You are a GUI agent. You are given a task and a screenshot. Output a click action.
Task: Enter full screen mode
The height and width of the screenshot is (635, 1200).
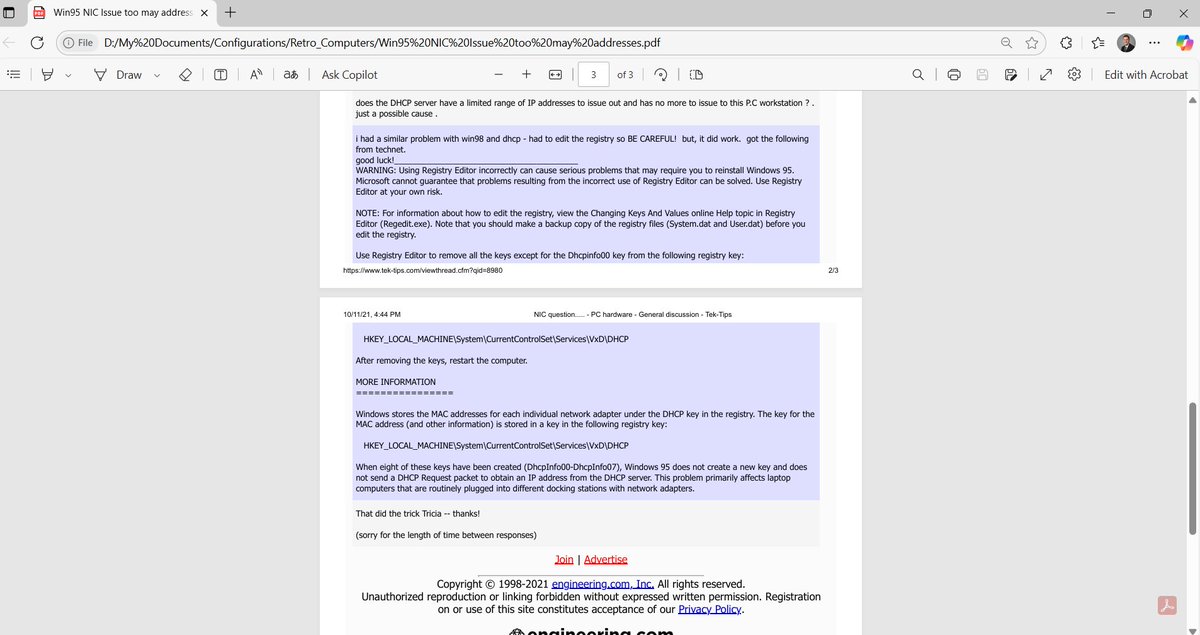coord(1046,74)
